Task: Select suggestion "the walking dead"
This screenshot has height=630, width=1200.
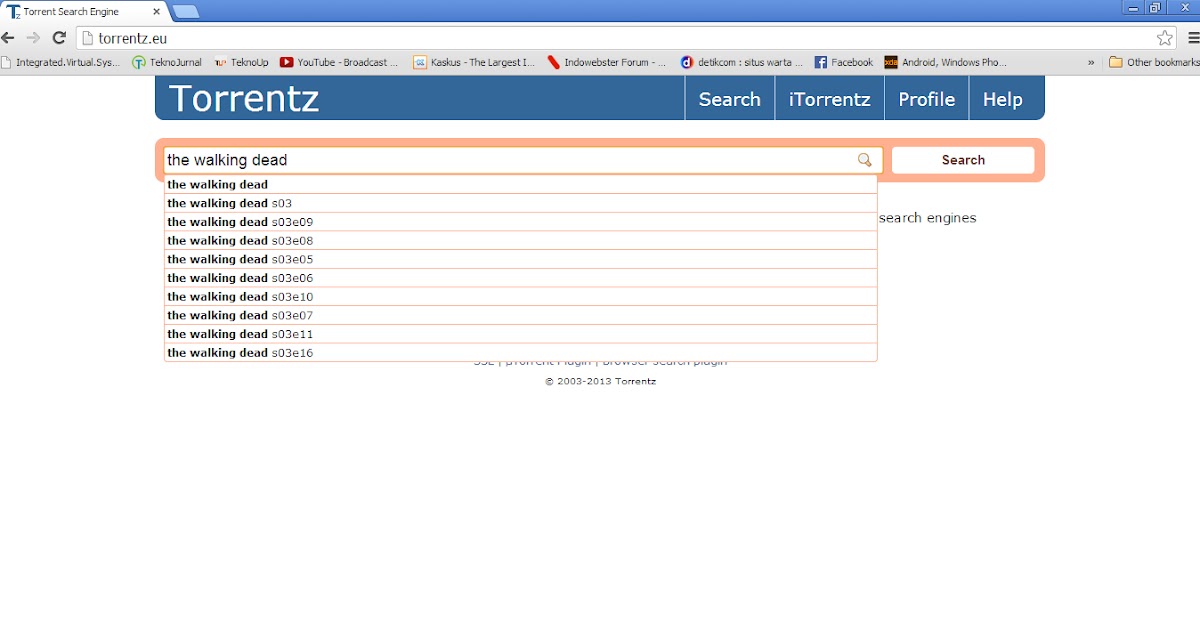Action: pos(521,184)
